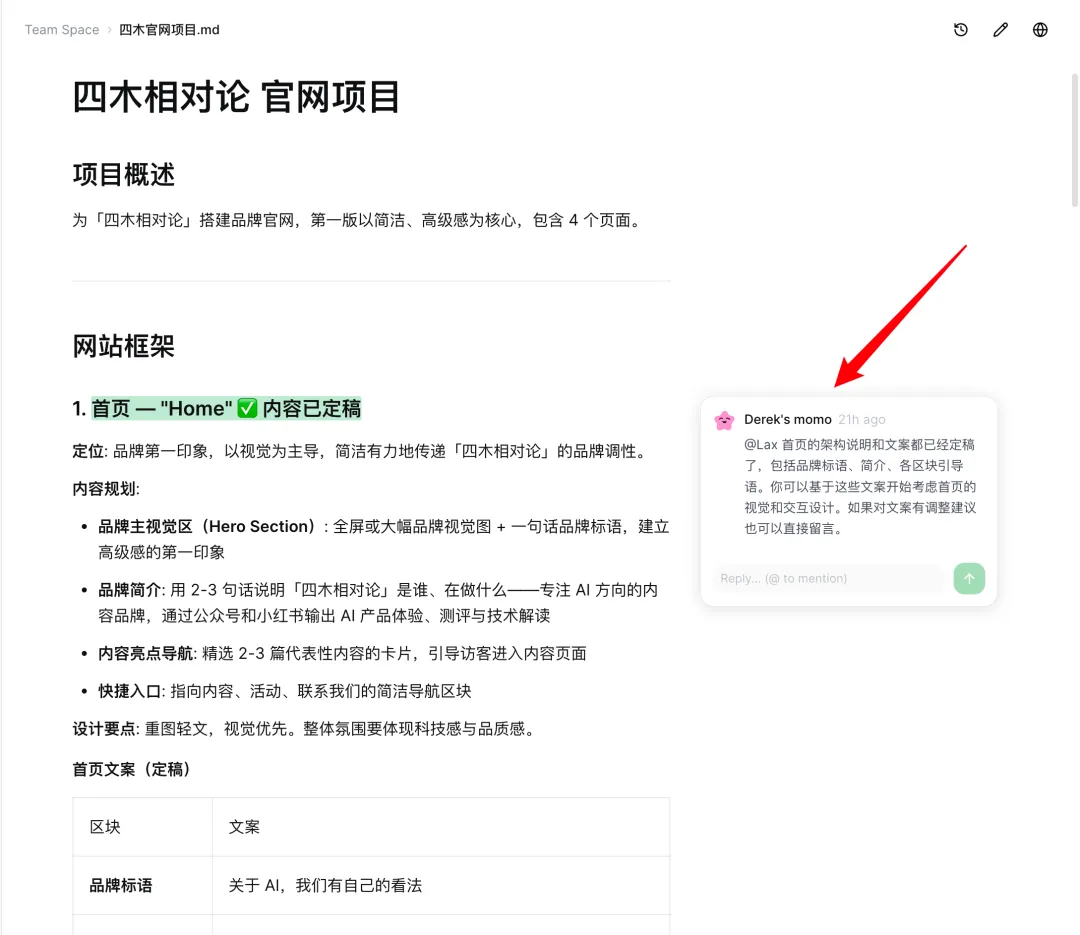
Task: Open the version history clock icon
Action: [961, 30]
